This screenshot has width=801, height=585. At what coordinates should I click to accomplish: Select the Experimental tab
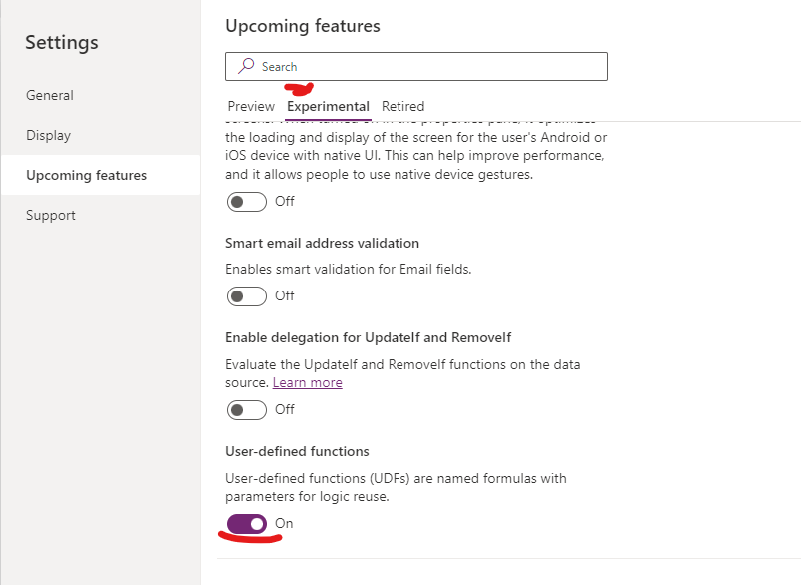pyautogui.click(x=327, y=106)
